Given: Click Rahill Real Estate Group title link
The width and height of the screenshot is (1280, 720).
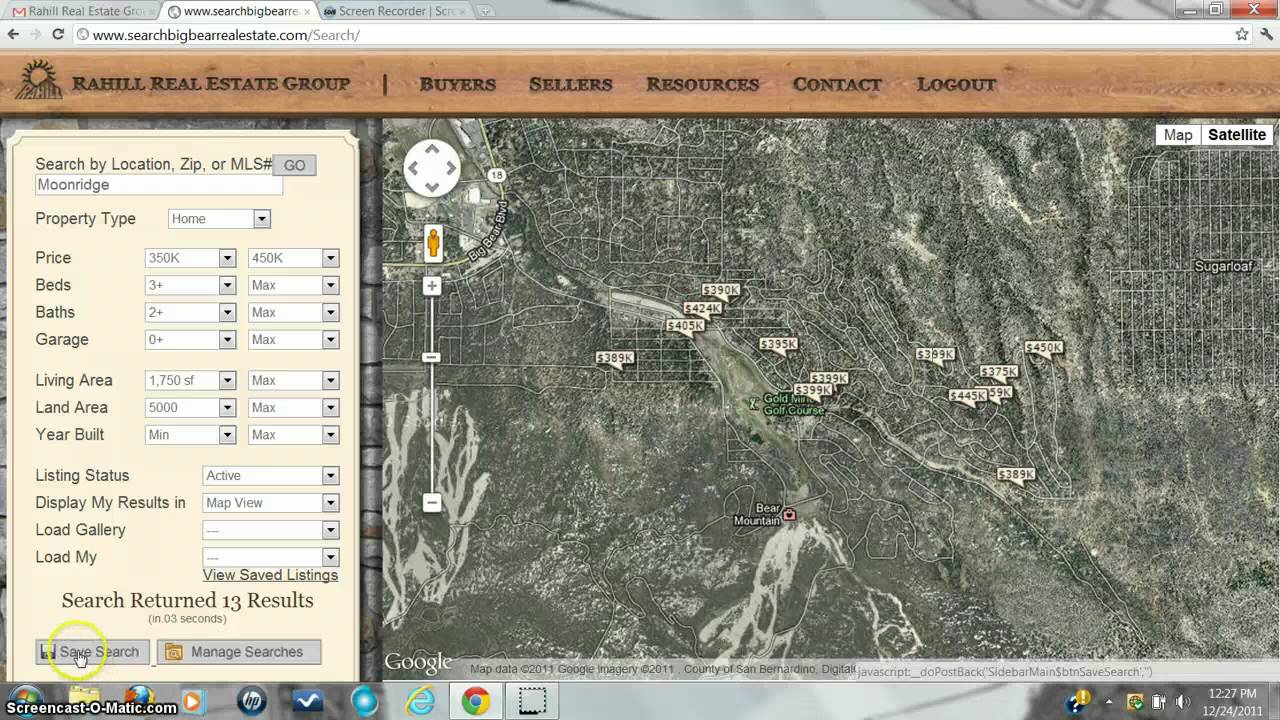Looking at the screenshot, I should coord(211,84).
